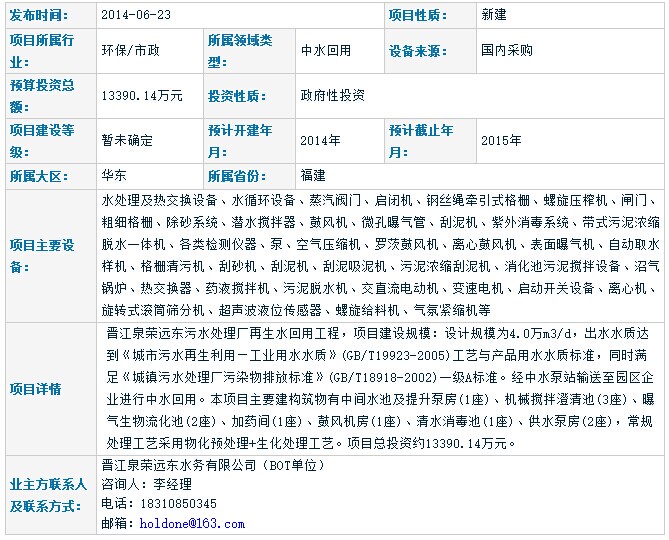This screenshot has height=540, width=669.
Task: Click the 所属省份 label
Action: tap(237, 176)
